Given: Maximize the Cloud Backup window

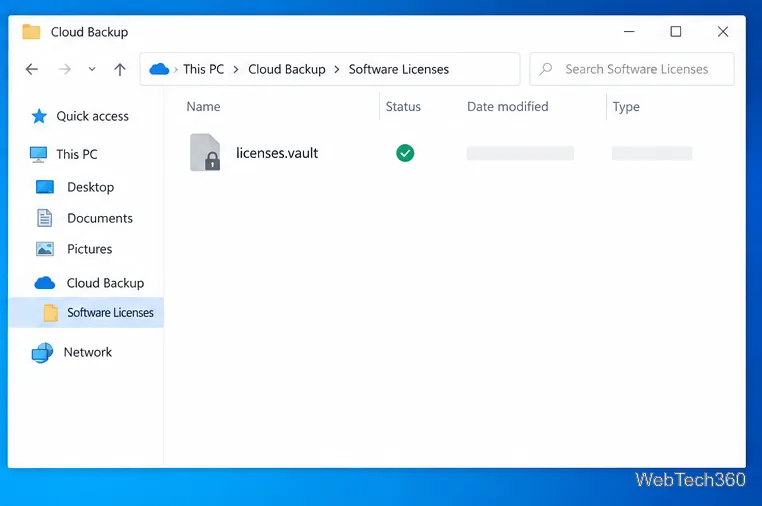Looking at the screenshot, I should pyautogui.click(x=675, y=32).
